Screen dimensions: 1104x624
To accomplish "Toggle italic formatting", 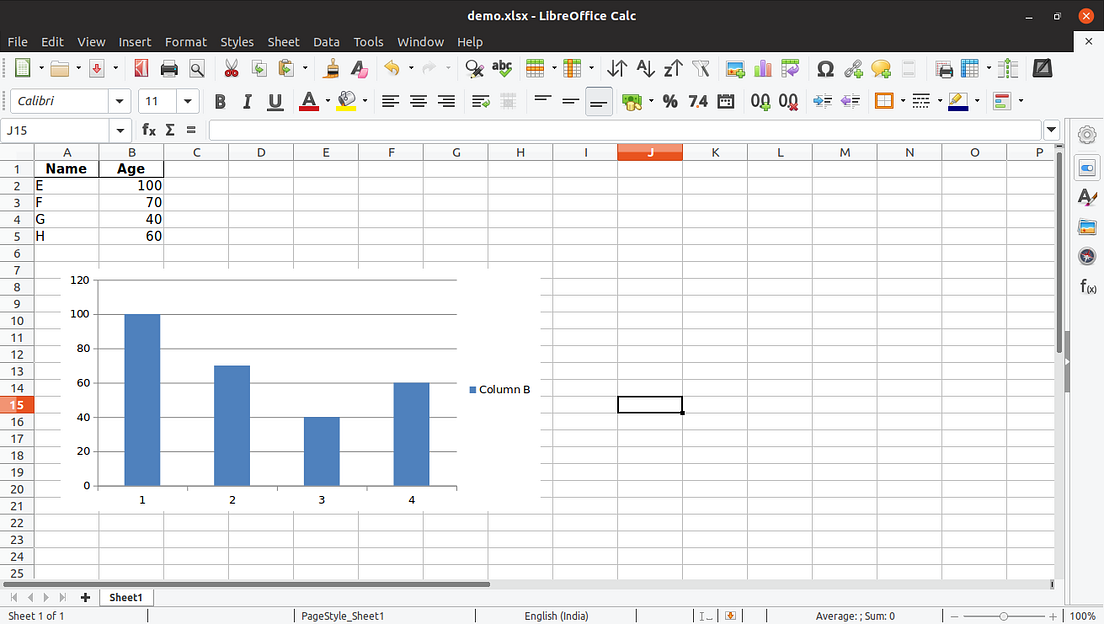I will 247,101.
